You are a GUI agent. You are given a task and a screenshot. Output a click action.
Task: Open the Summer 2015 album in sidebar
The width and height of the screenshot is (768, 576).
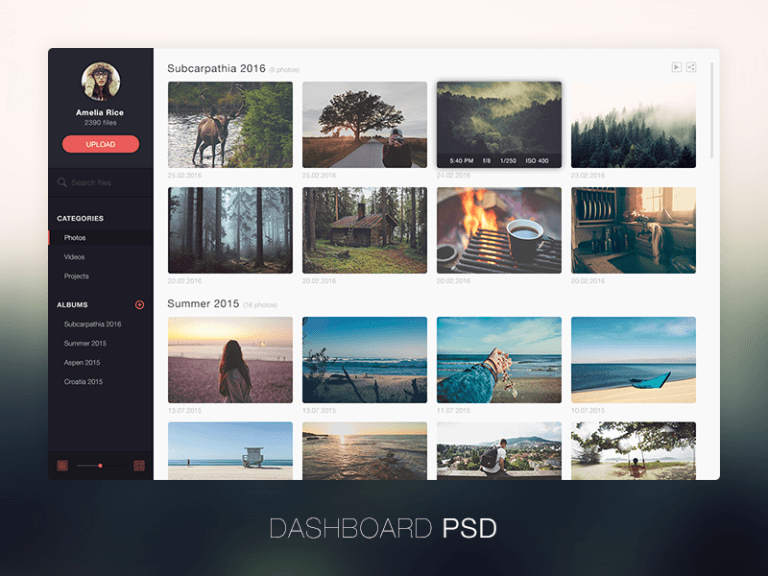[85, 343]
